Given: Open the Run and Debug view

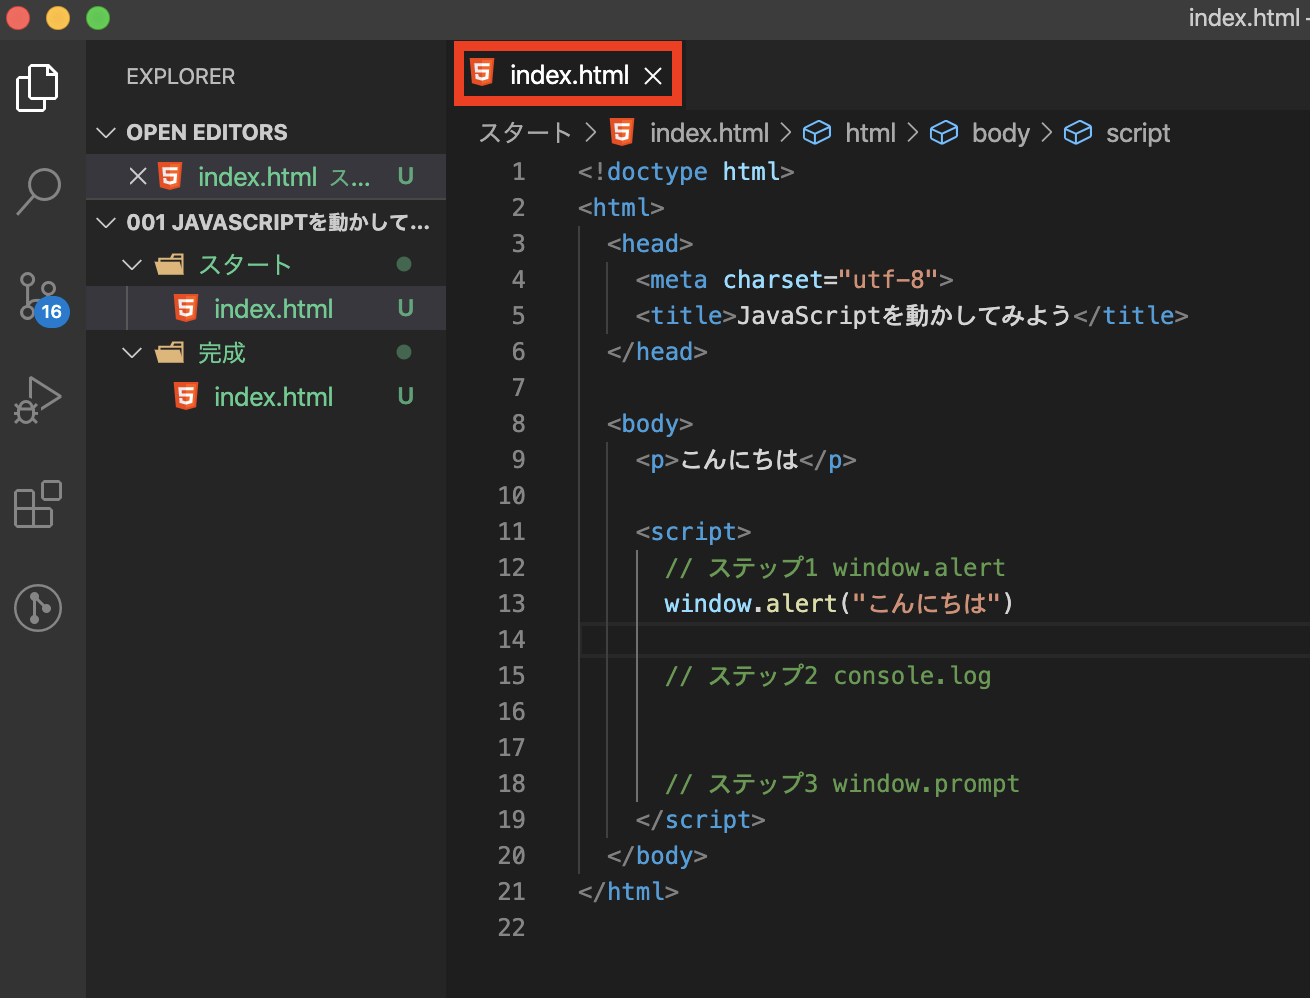Looking at the screenshot, I should (38, 401).
